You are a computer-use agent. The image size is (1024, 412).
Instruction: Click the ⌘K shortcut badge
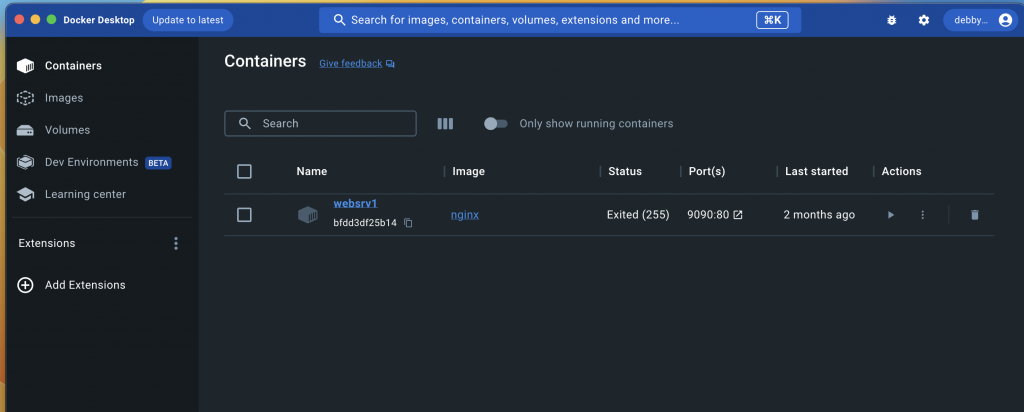[773, 20]
